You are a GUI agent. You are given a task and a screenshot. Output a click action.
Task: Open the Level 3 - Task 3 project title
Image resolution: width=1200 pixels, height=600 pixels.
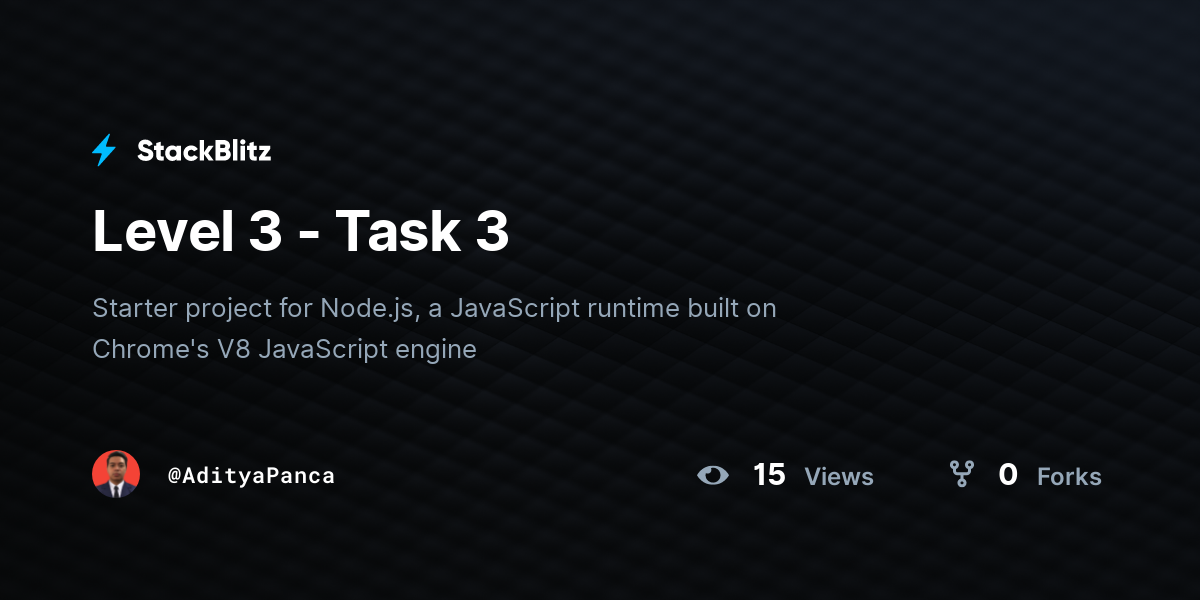pyautogui.click(x=301, y=232)
